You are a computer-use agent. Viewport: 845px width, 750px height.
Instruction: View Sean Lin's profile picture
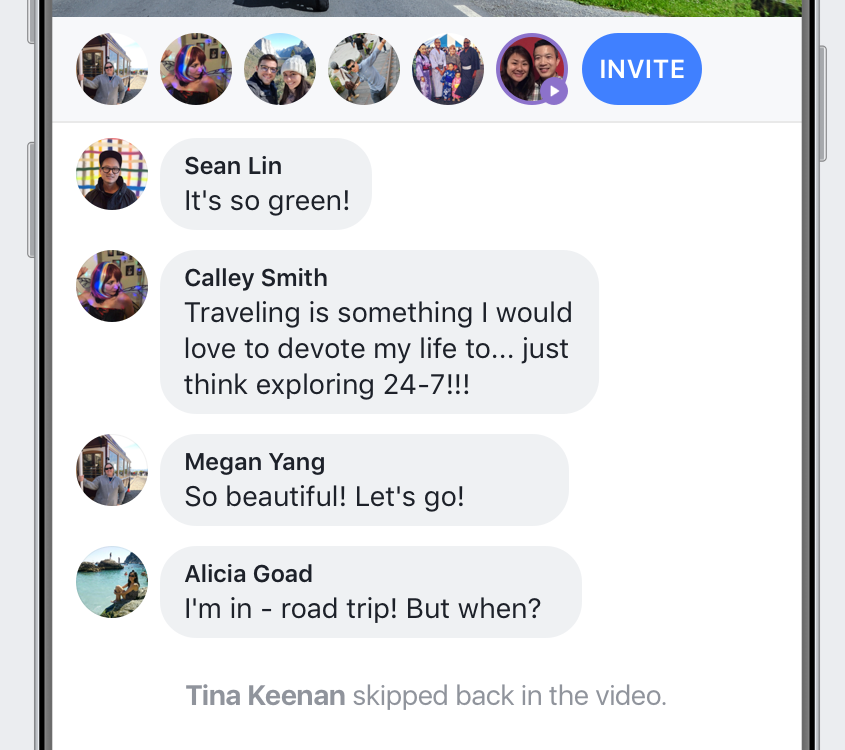112,174
